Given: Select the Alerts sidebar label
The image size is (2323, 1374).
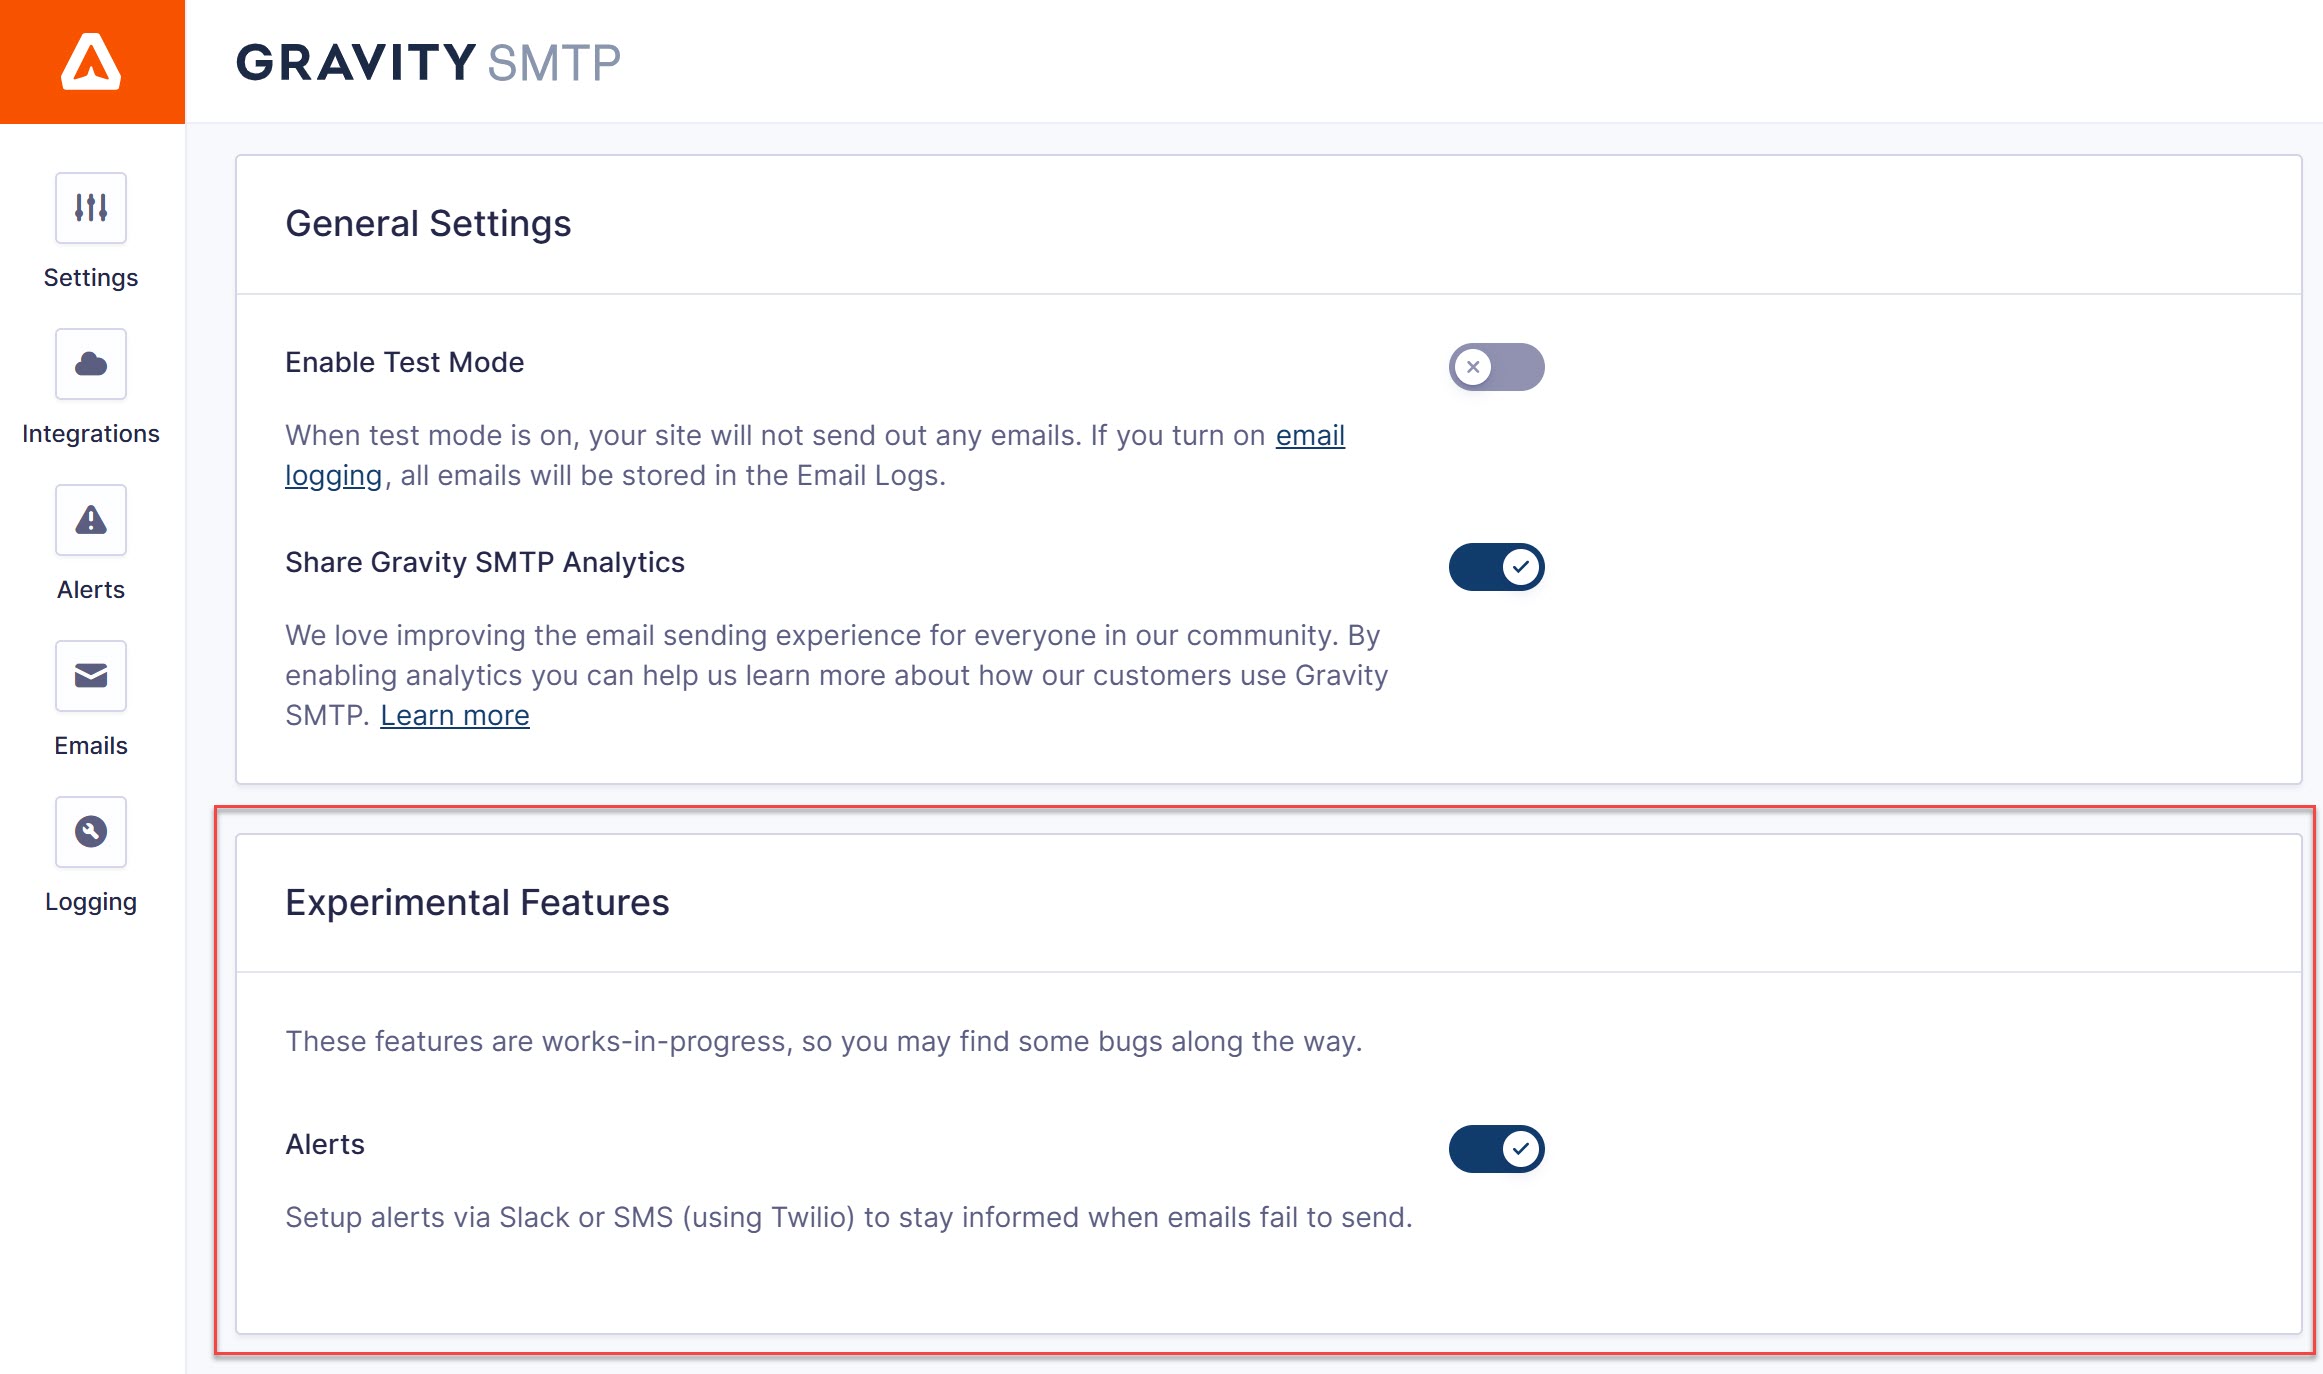Looking at the screenshot, I should click(91, 590).
